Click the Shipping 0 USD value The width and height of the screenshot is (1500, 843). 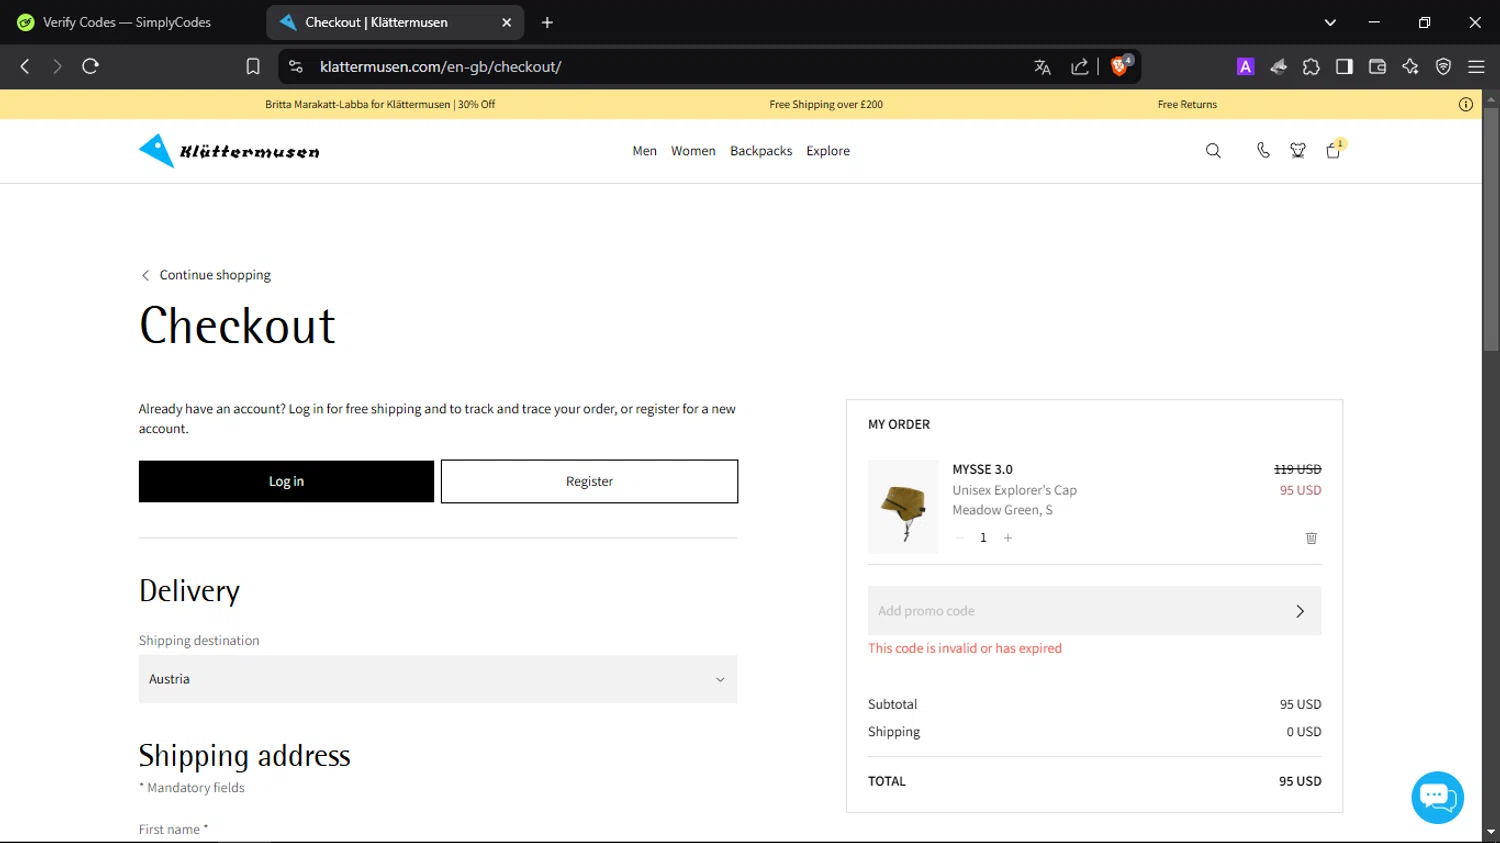tap(1304, 732)
